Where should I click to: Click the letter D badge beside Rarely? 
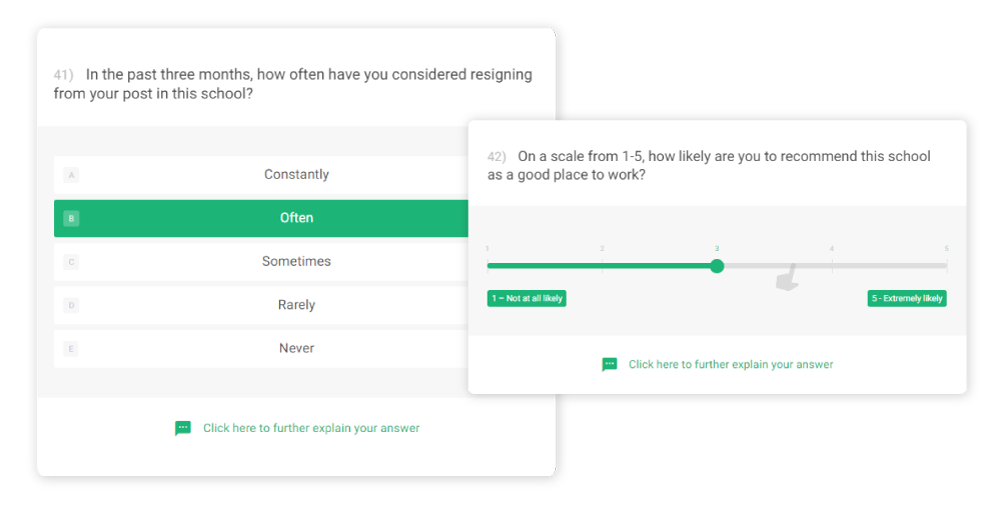[x=71, y=305]
